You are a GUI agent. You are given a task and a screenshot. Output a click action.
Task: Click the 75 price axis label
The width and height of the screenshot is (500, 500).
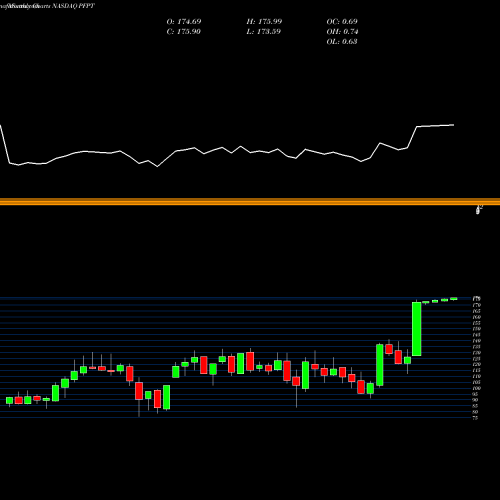pos(475,417)
